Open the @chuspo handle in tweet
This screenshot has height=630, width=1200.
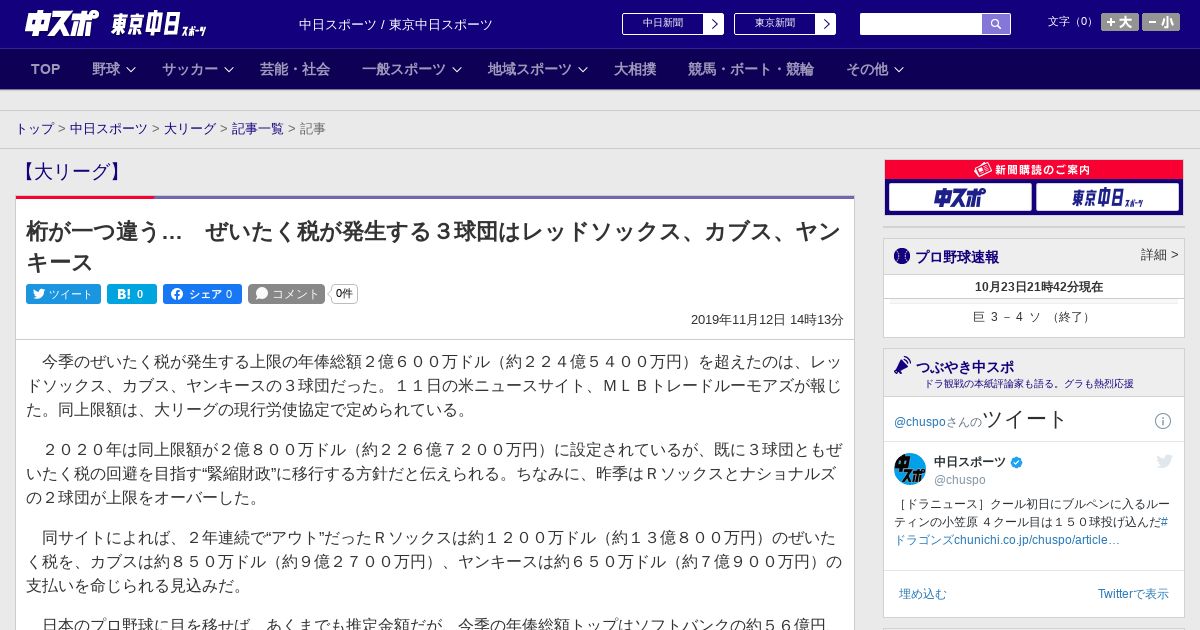[x=960, y=480]
